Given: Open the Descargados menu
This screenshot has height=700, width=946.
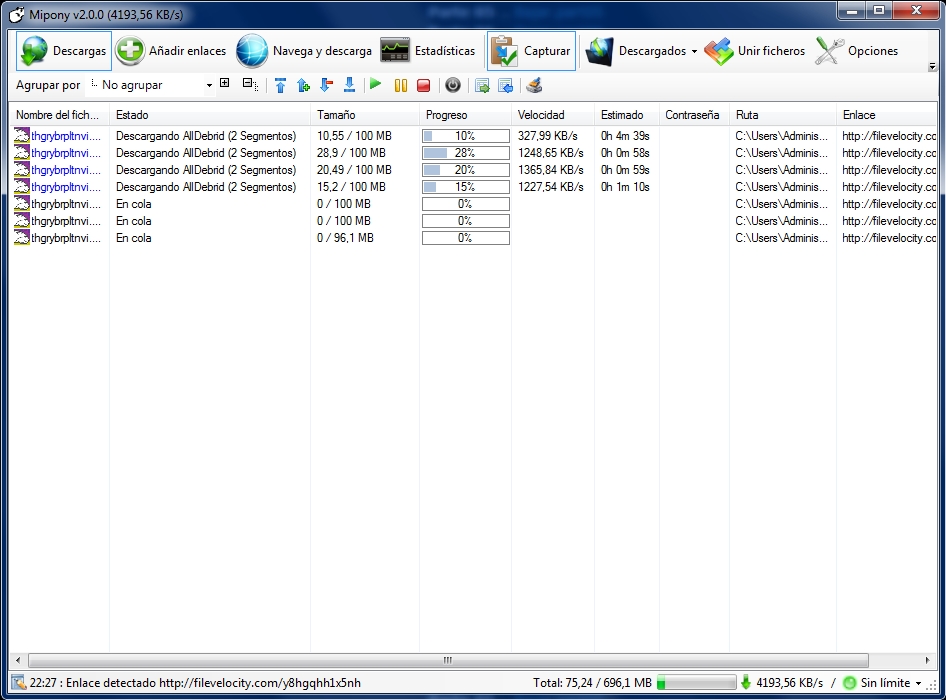Looking at the screenshot, I should tap(641, 51).
